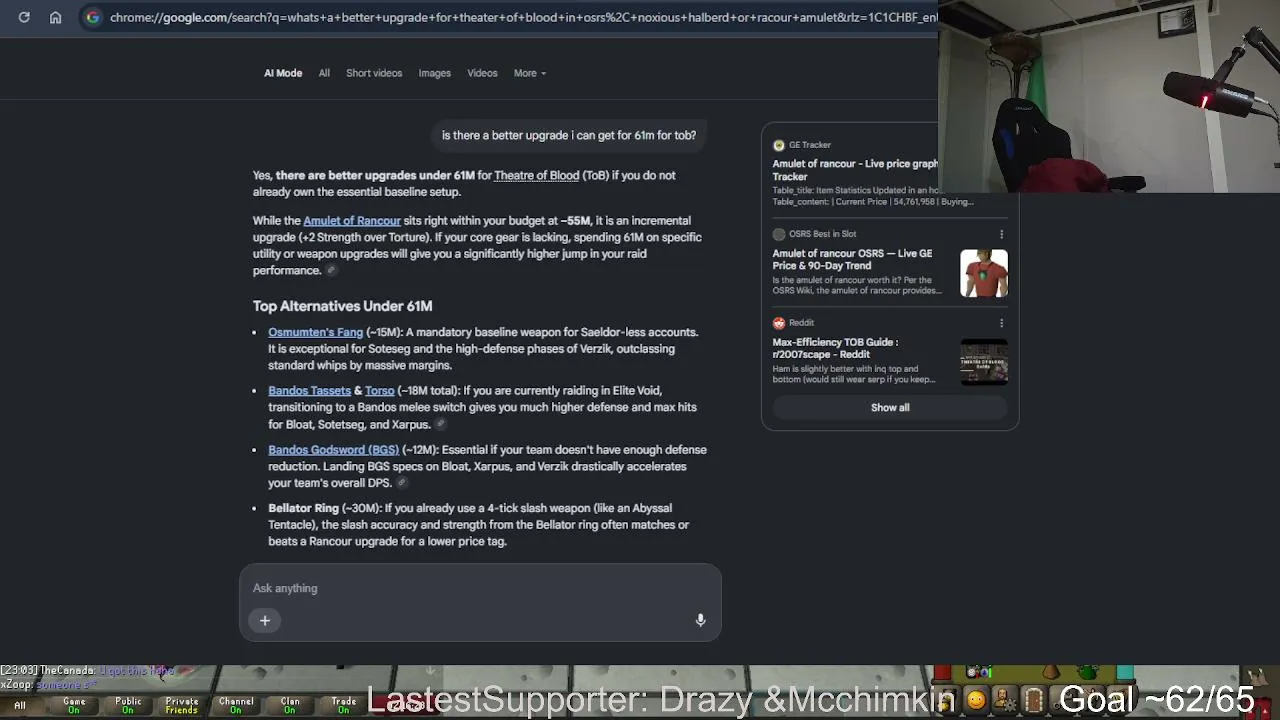
Task: Open attachment options with the plus button
Action: [x=265, y=621]
